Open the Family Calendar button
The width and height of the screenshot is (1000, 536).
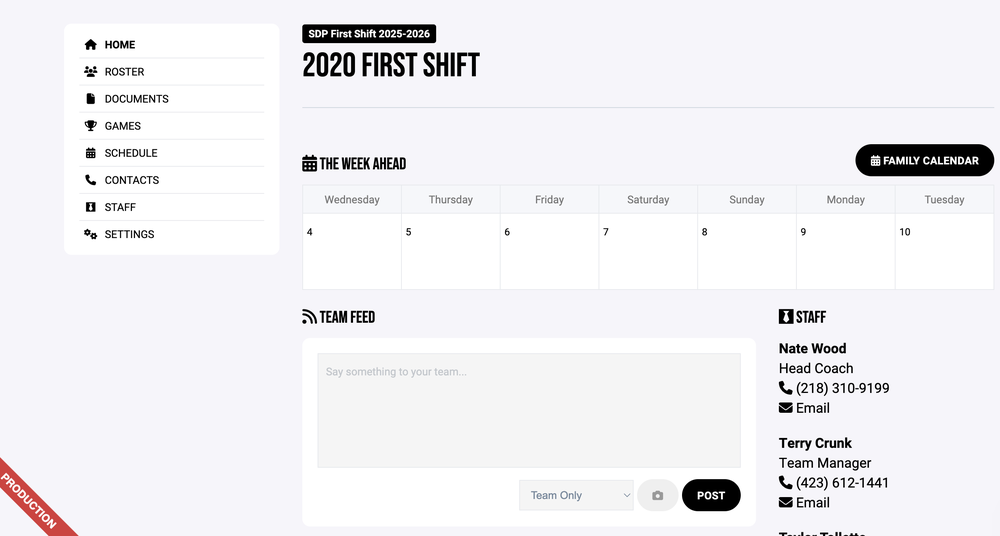point(924,161)
